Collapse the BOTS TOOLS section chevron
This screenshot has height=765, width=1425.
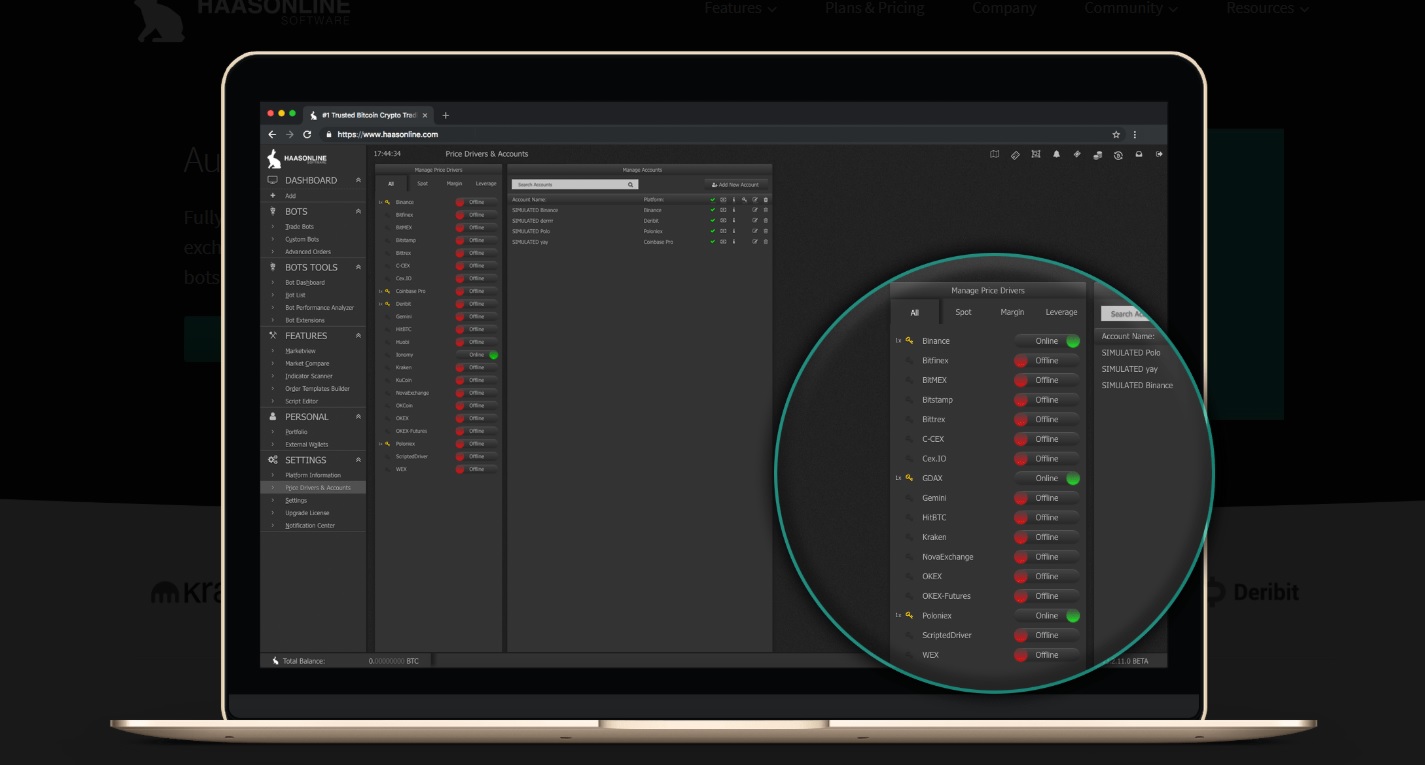[358, 267]
